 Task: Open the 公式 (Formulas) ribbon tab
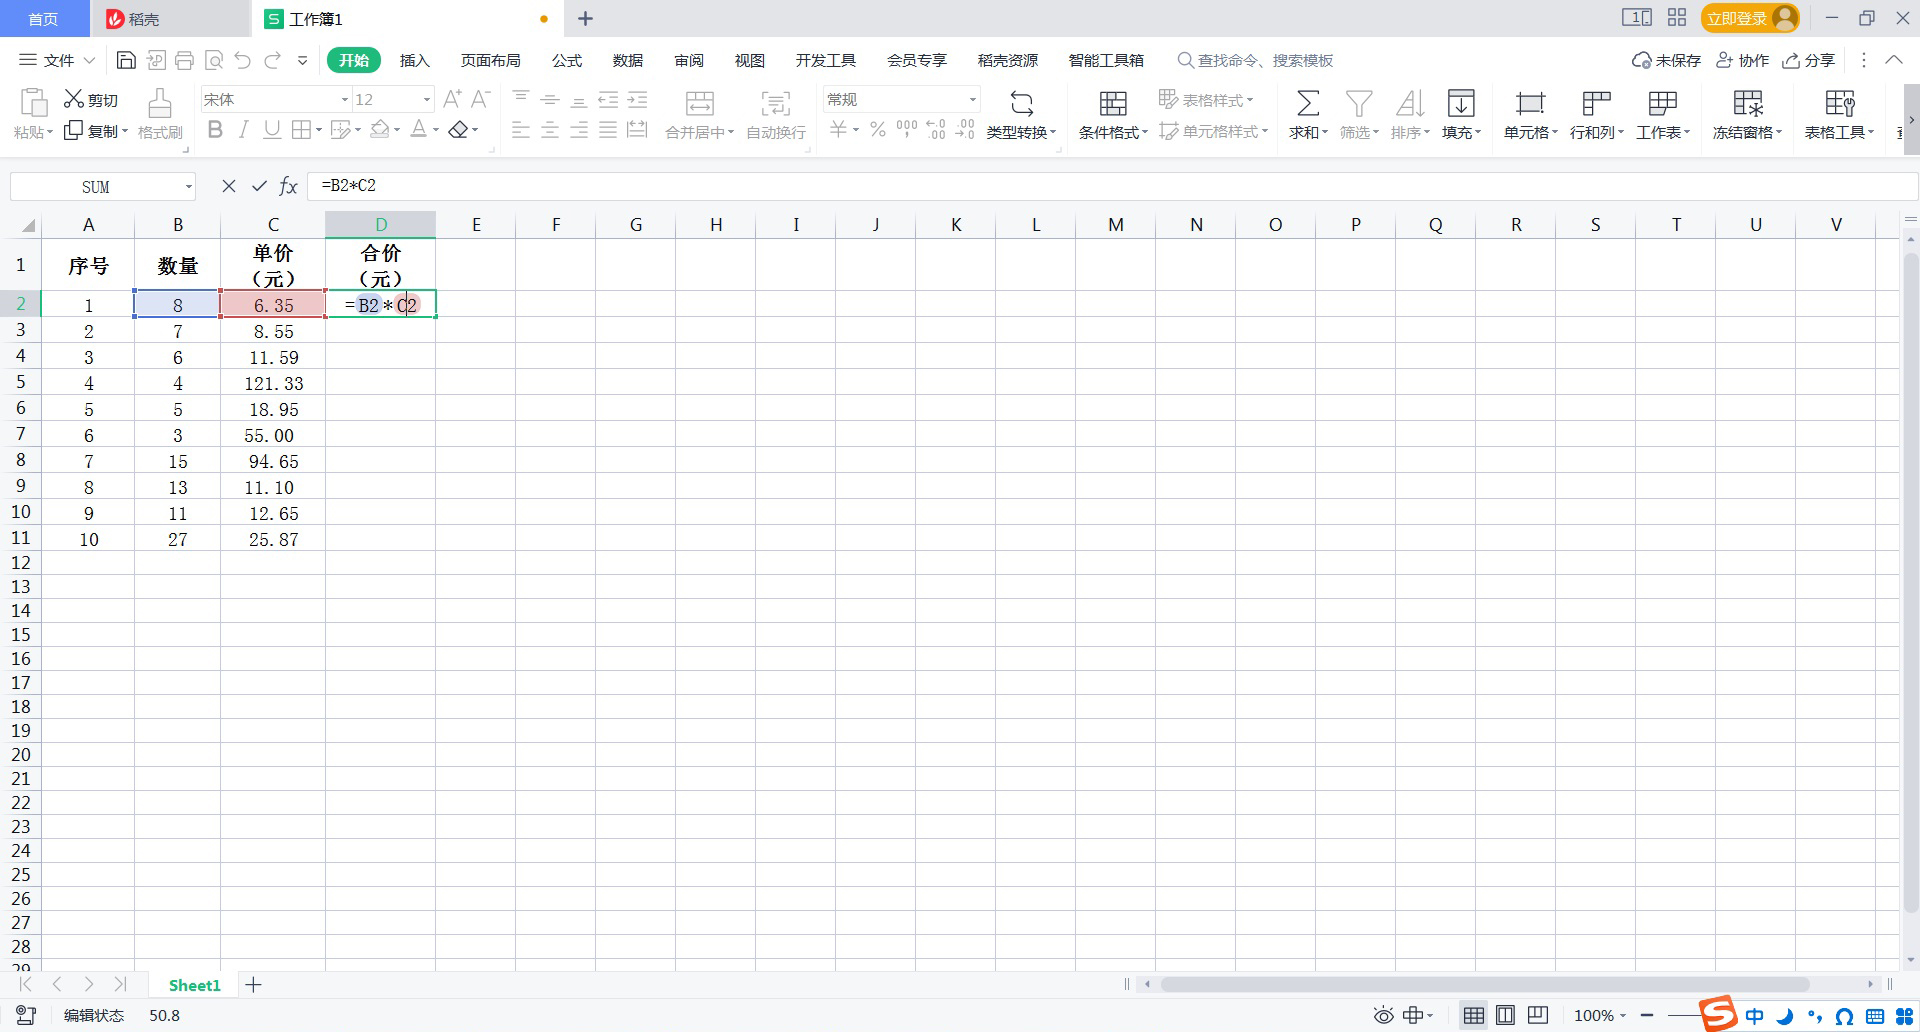pyautogui.click(x=567, y=60)
